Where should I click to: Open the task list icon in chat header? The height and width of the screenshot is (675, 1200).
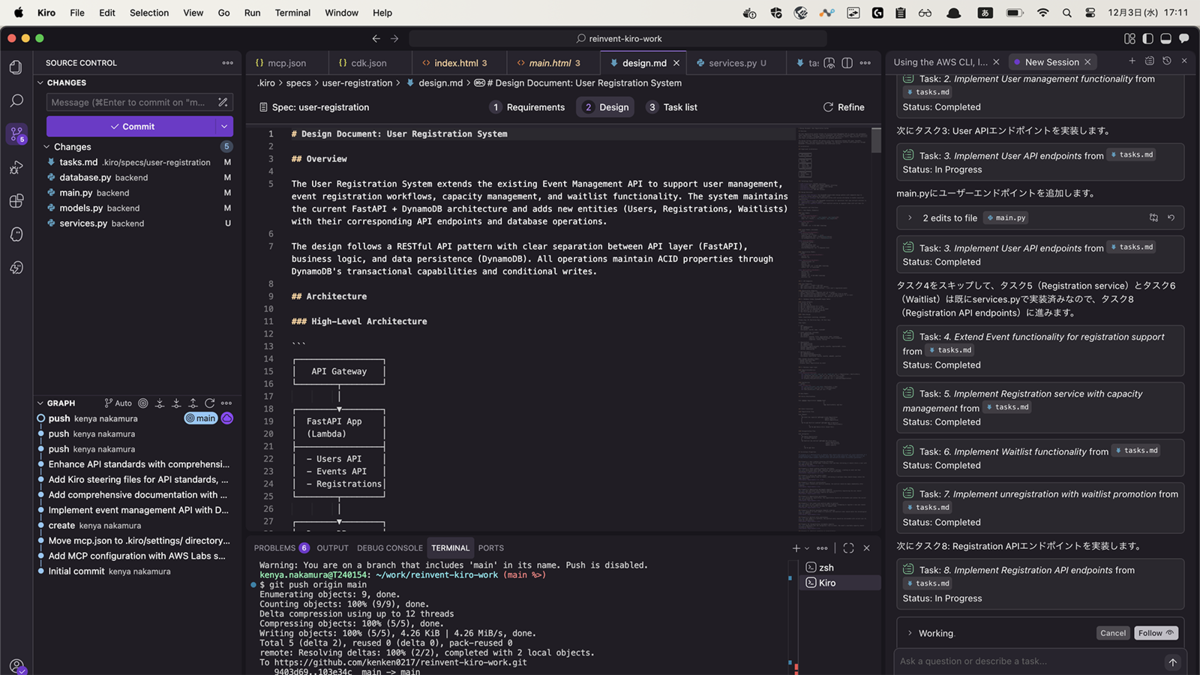point(1149,61)
